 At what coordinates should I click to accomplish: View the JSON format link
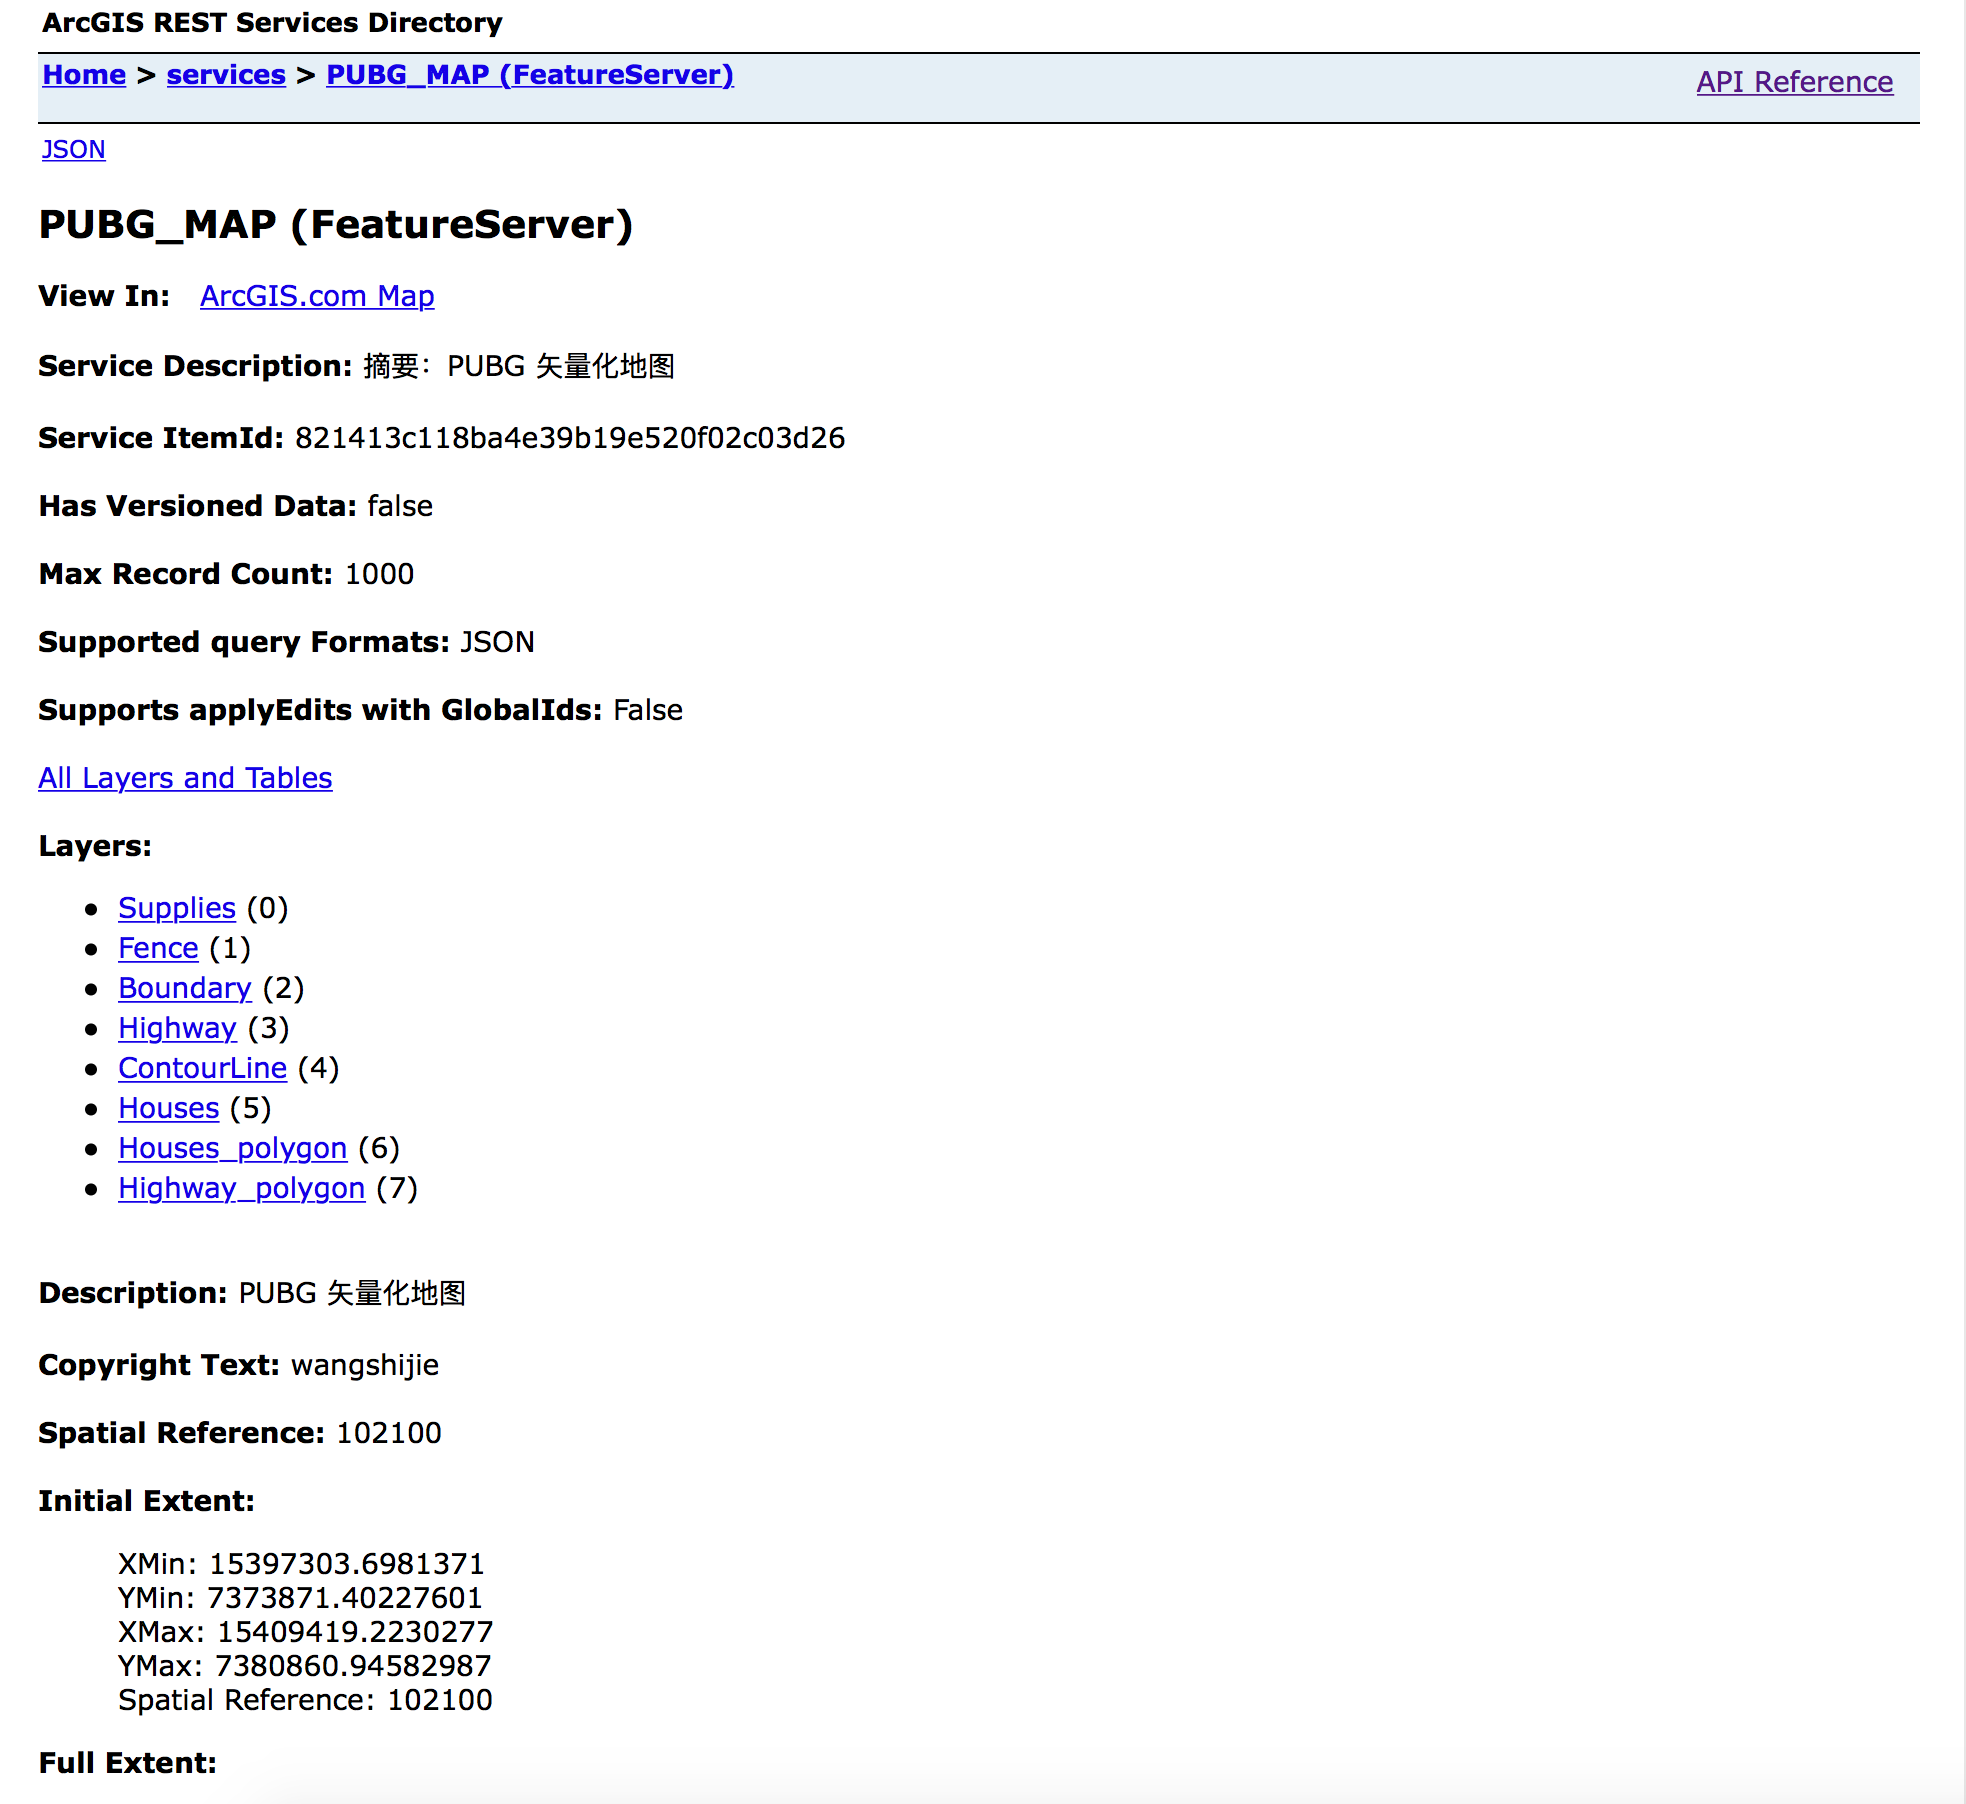[x=73, y=149]
